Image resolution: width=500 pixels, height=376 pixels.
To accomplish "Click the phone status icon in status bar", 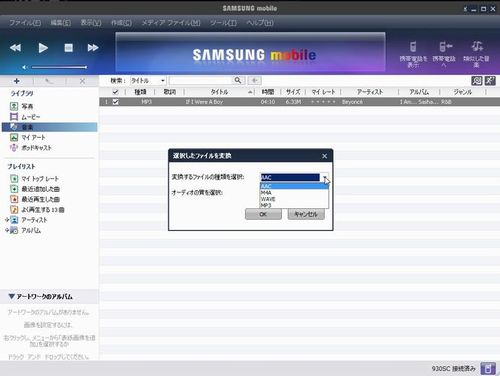I will coord(488,369).
